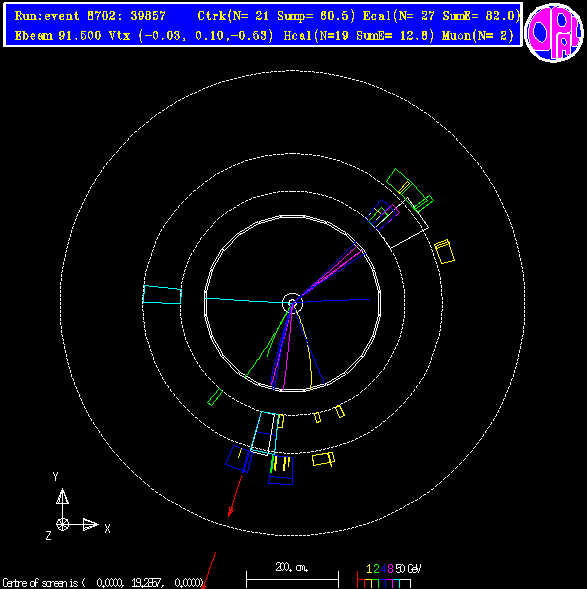Screen dimensions: 587x589
Task: Click the small central beam-pipe circle
Action: point(292,302)
